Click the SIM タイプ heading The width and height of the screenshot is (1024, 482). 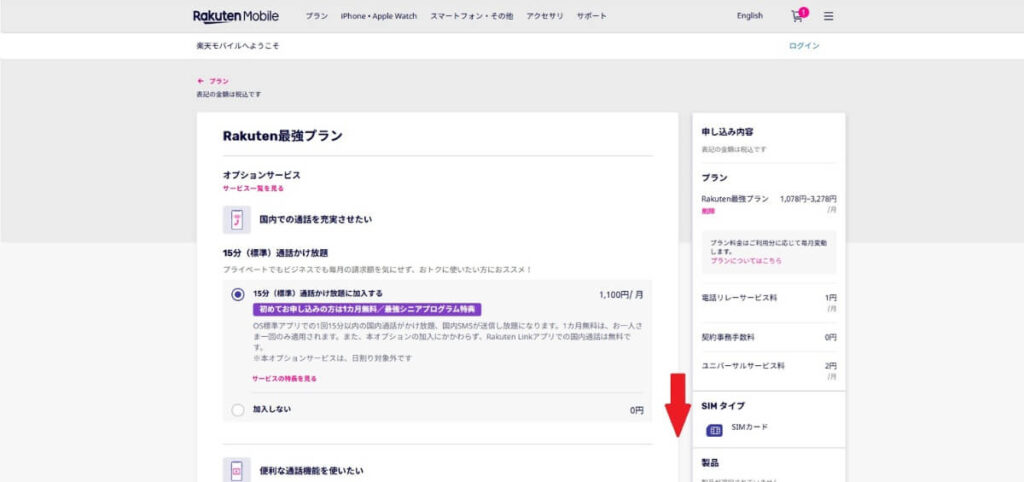pyautogui.click(x=723, y=406)
